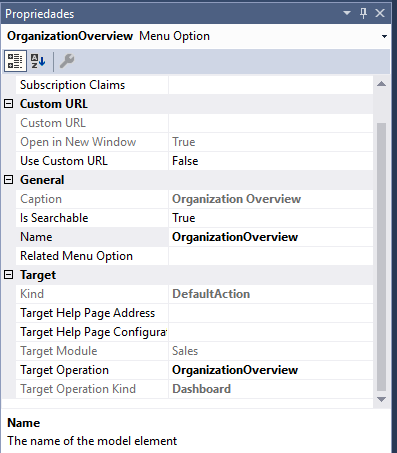Select the Open in New Window property
The image size is (397, 453).
click(x=92, y=142)
